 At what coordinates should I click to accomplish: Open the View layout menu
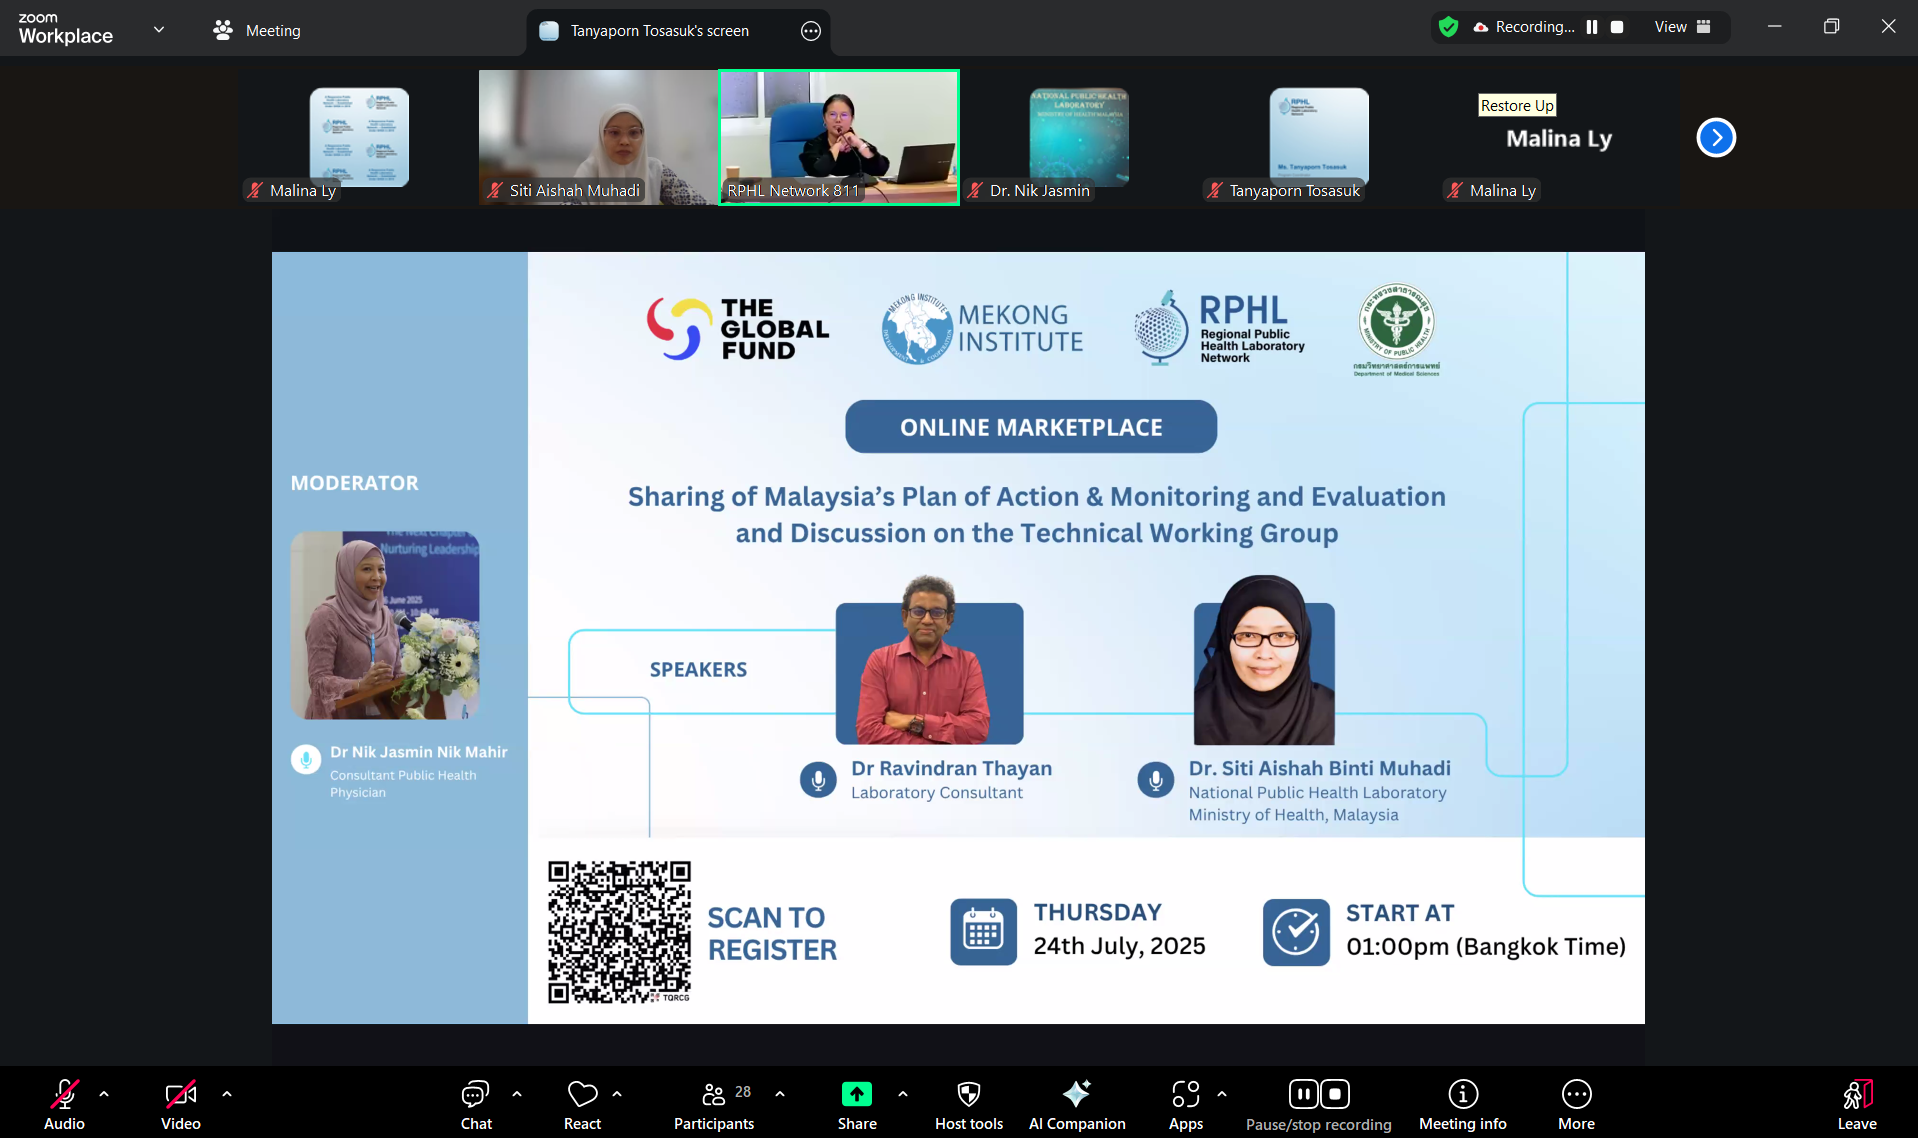coord(1682,27)
